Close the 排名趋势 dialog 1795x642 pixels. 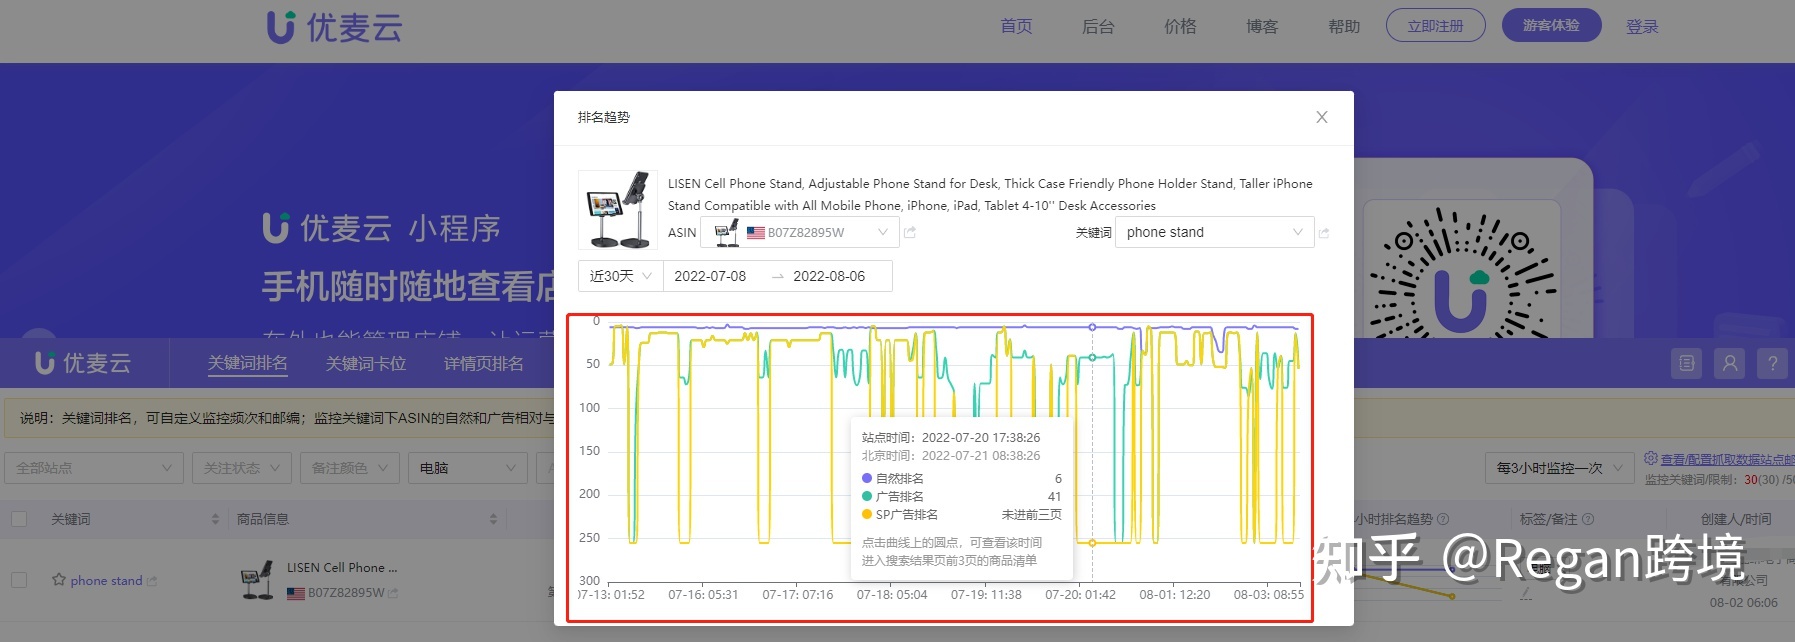[1321, 117]
